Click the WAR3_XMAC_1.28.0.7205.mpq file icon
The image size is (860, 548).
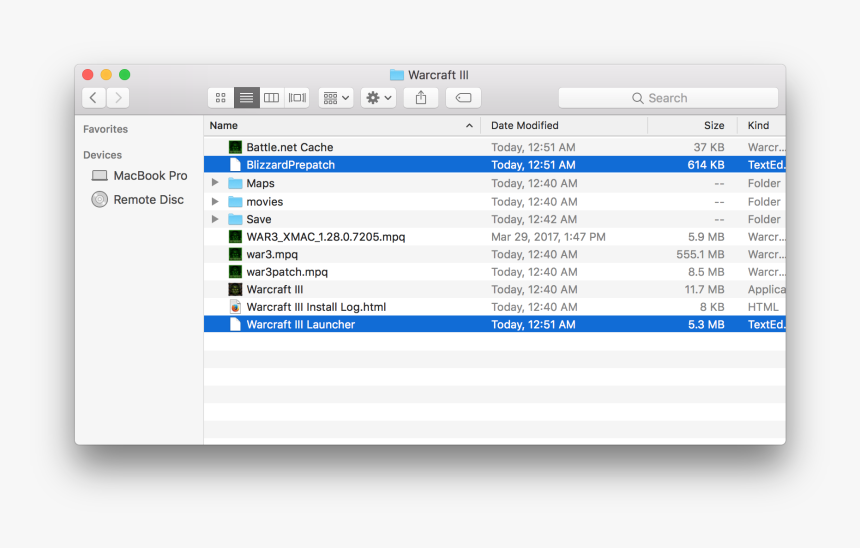coord(235,236)
